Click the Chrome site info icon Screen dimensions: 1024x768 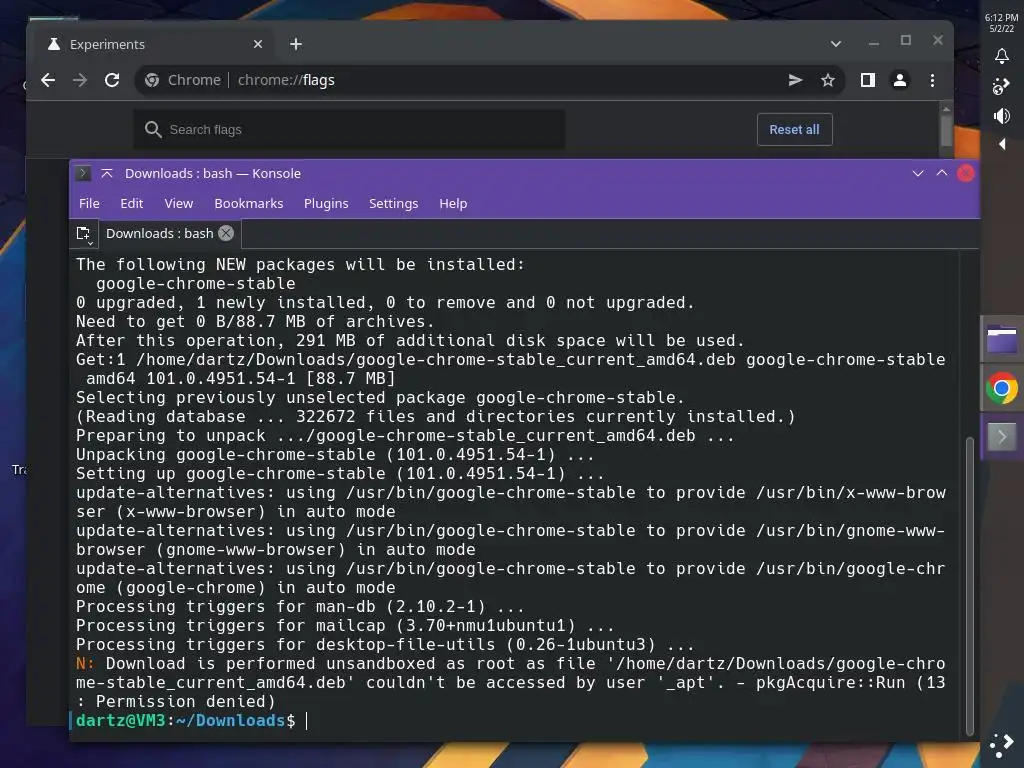pyautogui.click(x=152, y=80)
